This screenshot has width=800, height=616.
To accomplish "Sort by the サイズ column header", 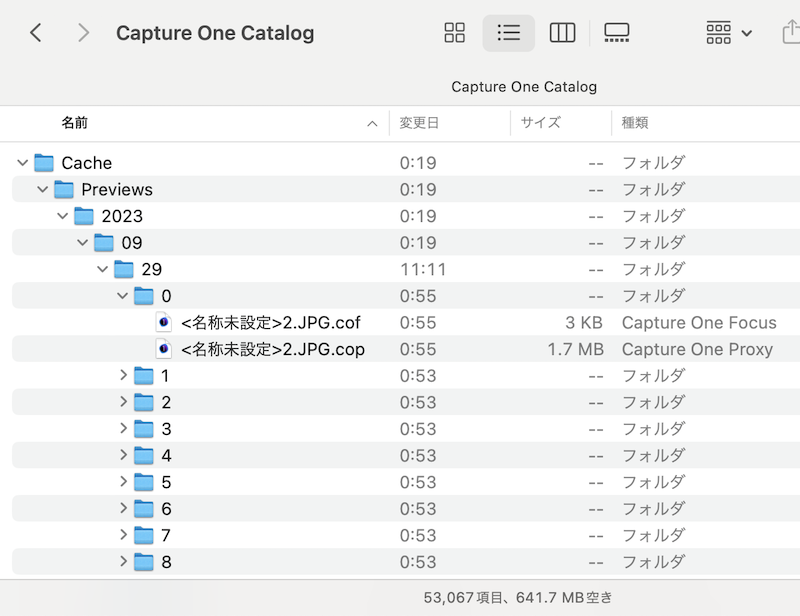I will (x=540, y=123).
